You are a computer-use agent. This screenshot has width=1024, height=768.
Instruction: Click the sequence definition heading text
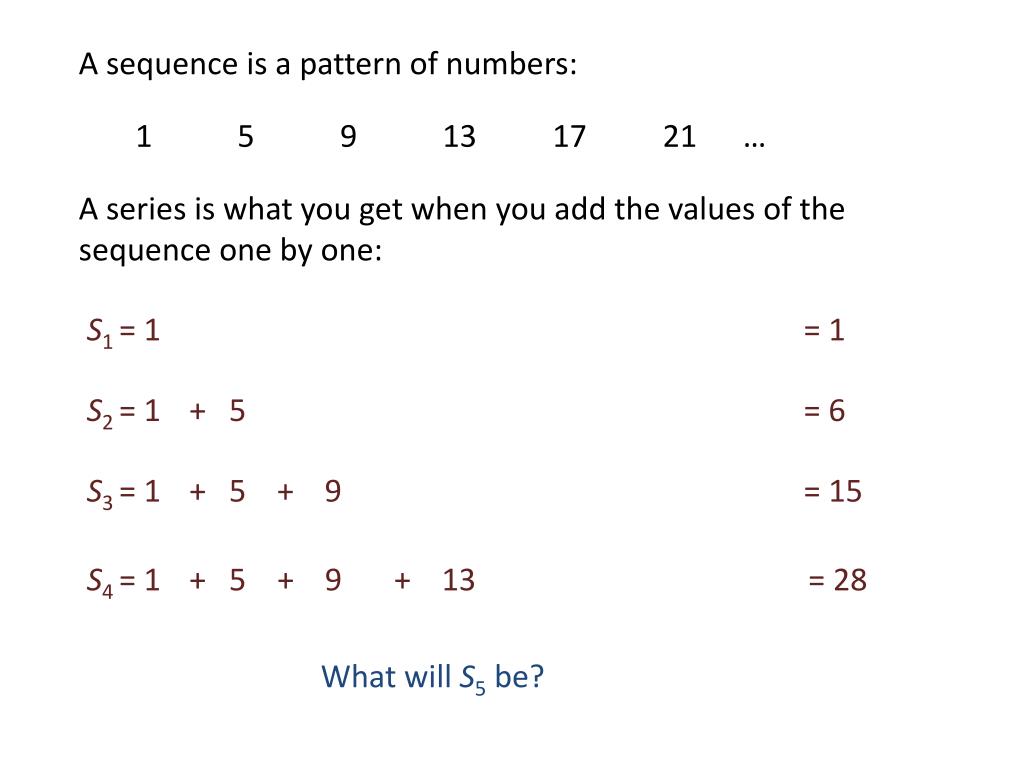328,65
